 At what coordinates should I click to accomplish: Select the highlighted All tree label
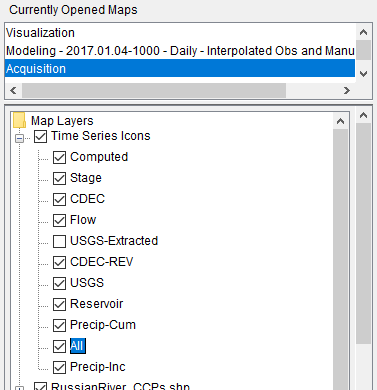[78, 346]
